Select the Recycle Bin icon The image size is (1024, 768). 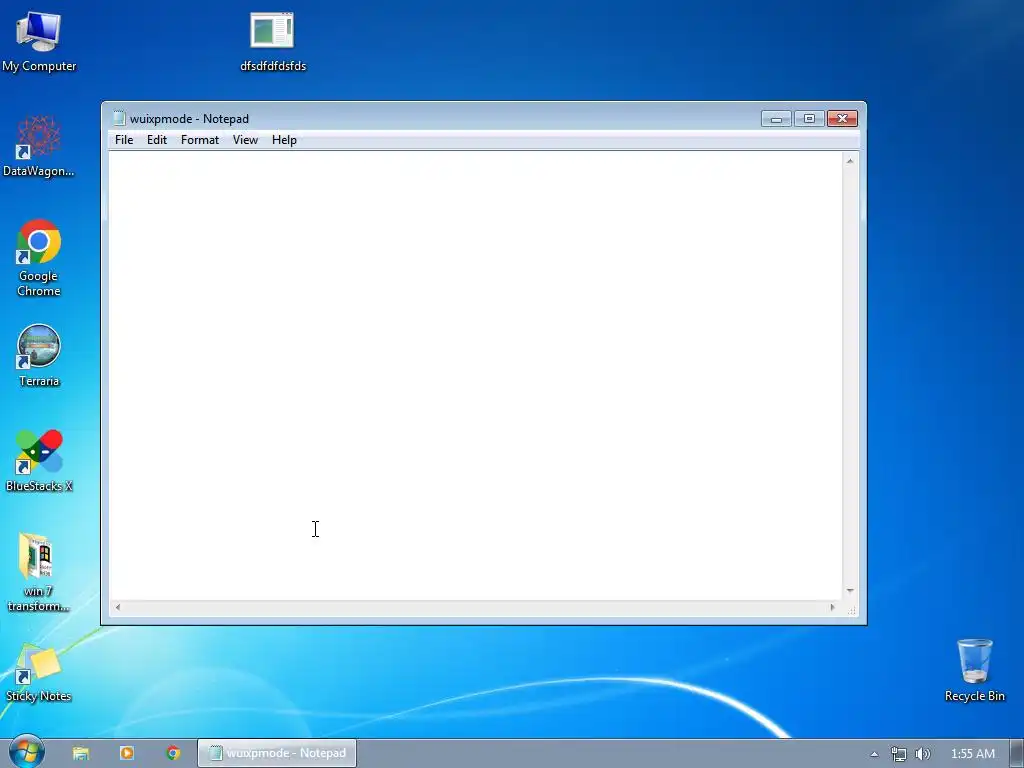pyautogui.click(x=974, y=671)
